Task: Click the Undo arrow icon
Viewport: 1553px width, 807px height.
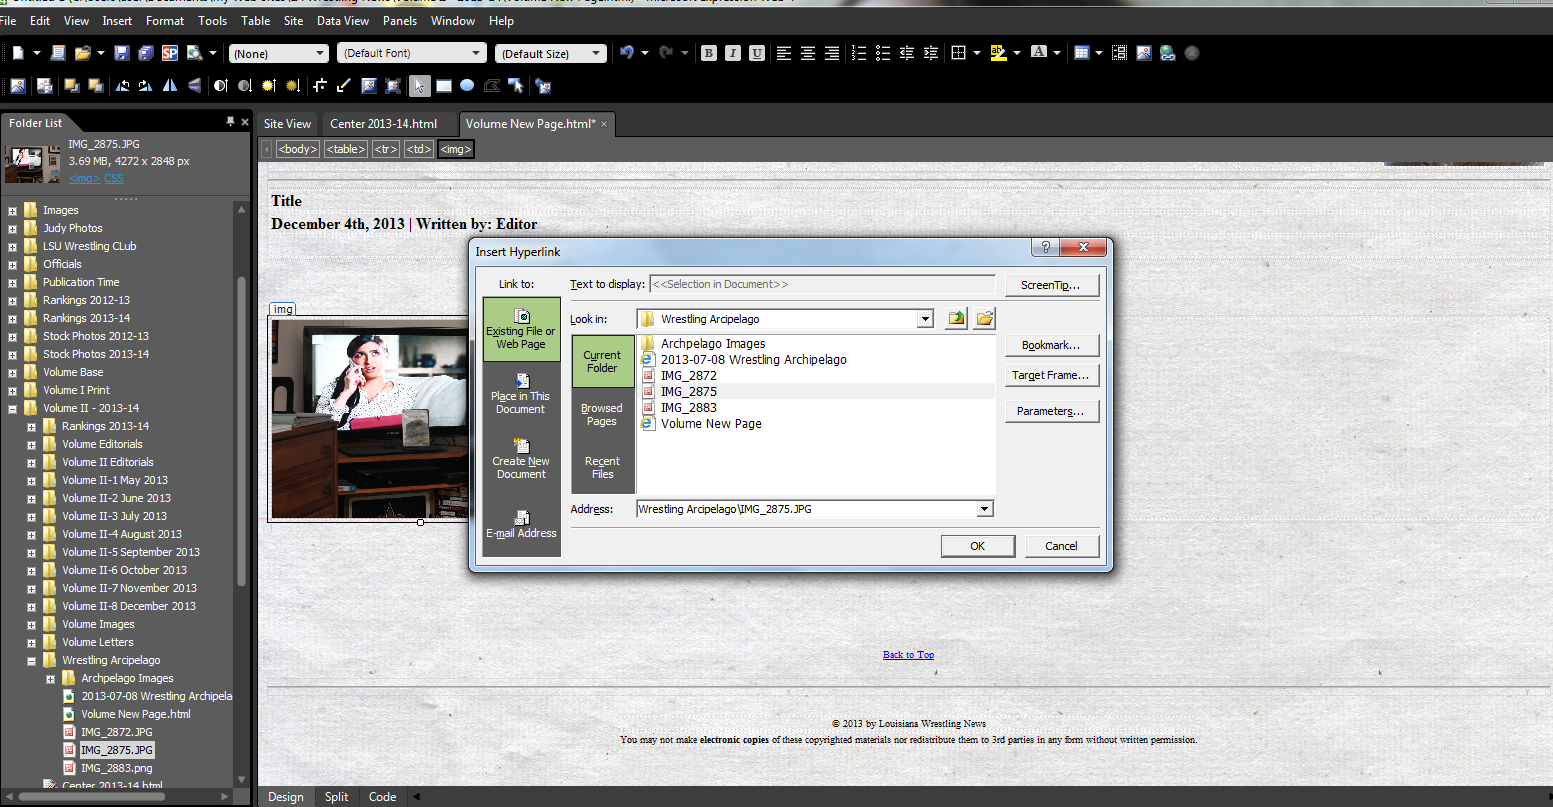Action: tap(627, 53)
